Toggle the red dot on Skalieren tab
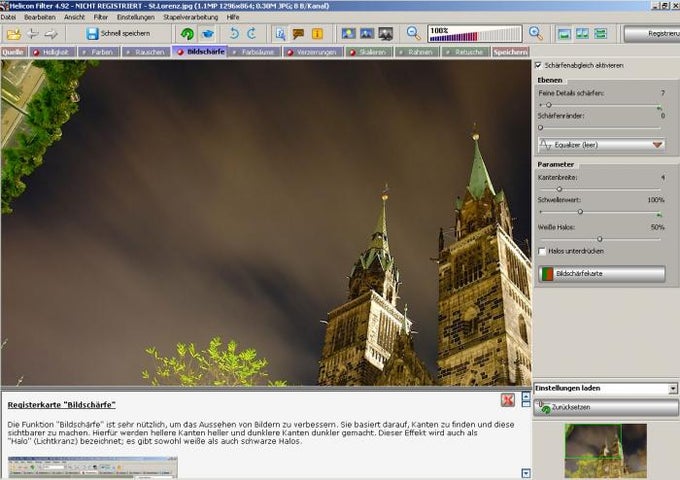This screenshot has height=480, width=680. [353, 52]
